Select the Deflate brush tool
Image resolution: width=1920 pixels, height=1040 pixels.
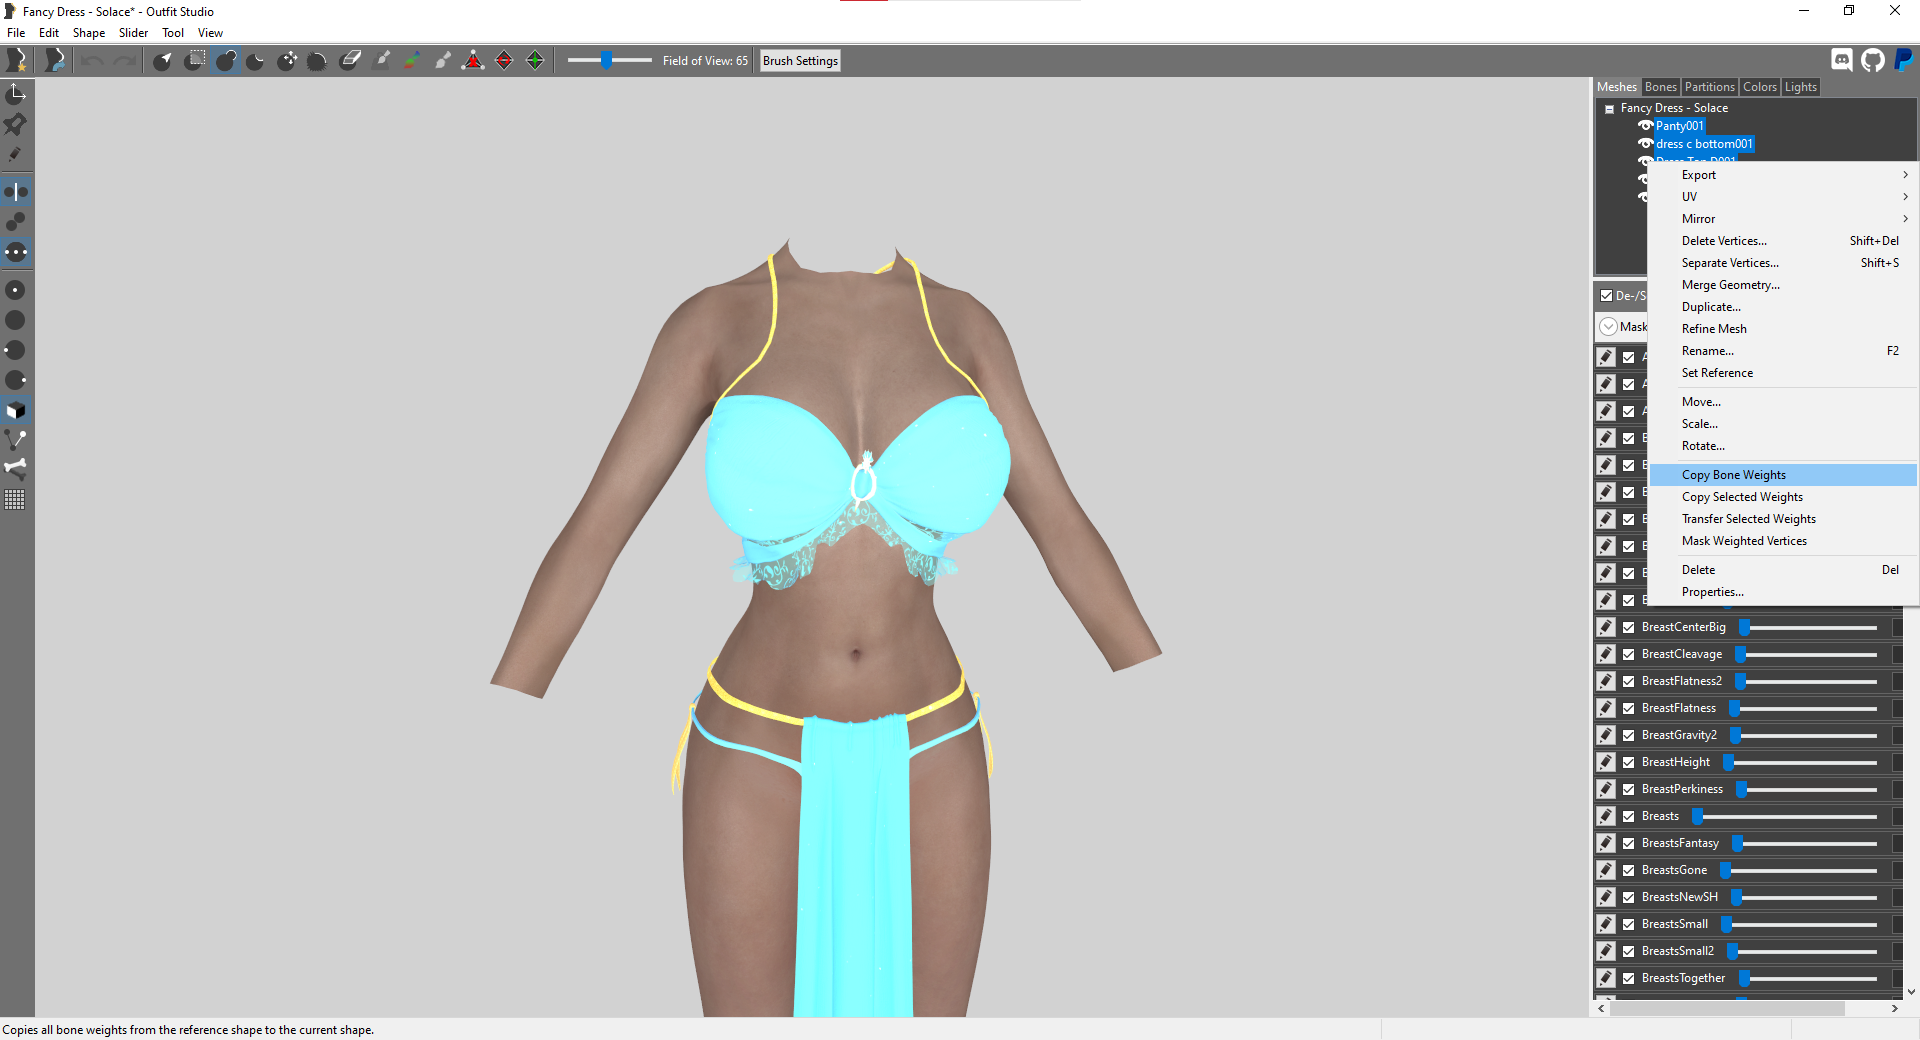[256, 61]
